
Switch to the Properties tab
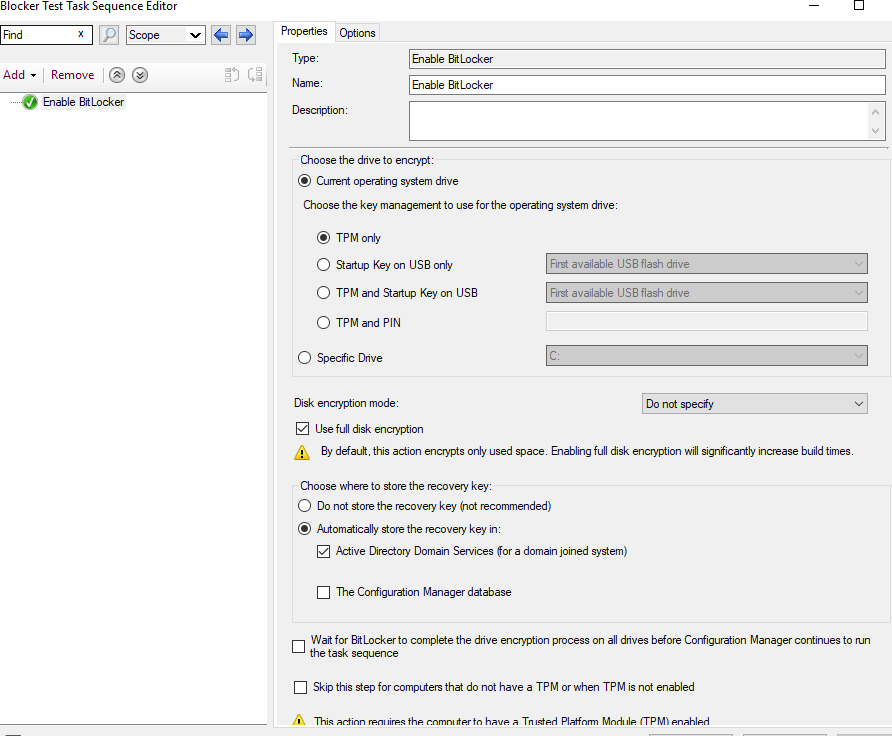(304, 31)
